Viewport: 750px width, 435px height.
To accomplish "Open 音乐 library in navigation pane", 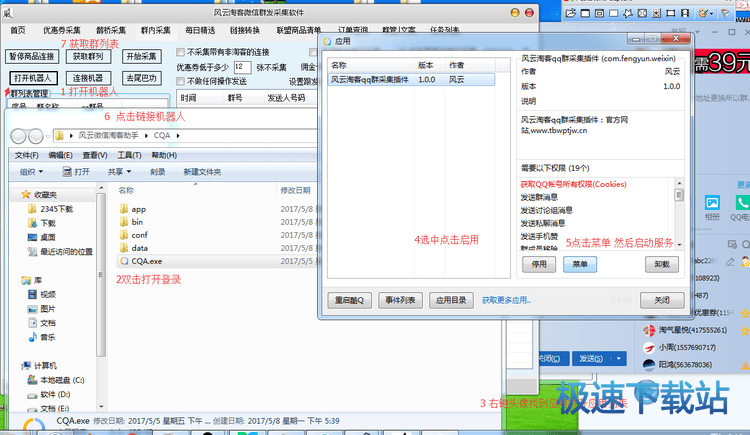I will [x=48, y=338].
